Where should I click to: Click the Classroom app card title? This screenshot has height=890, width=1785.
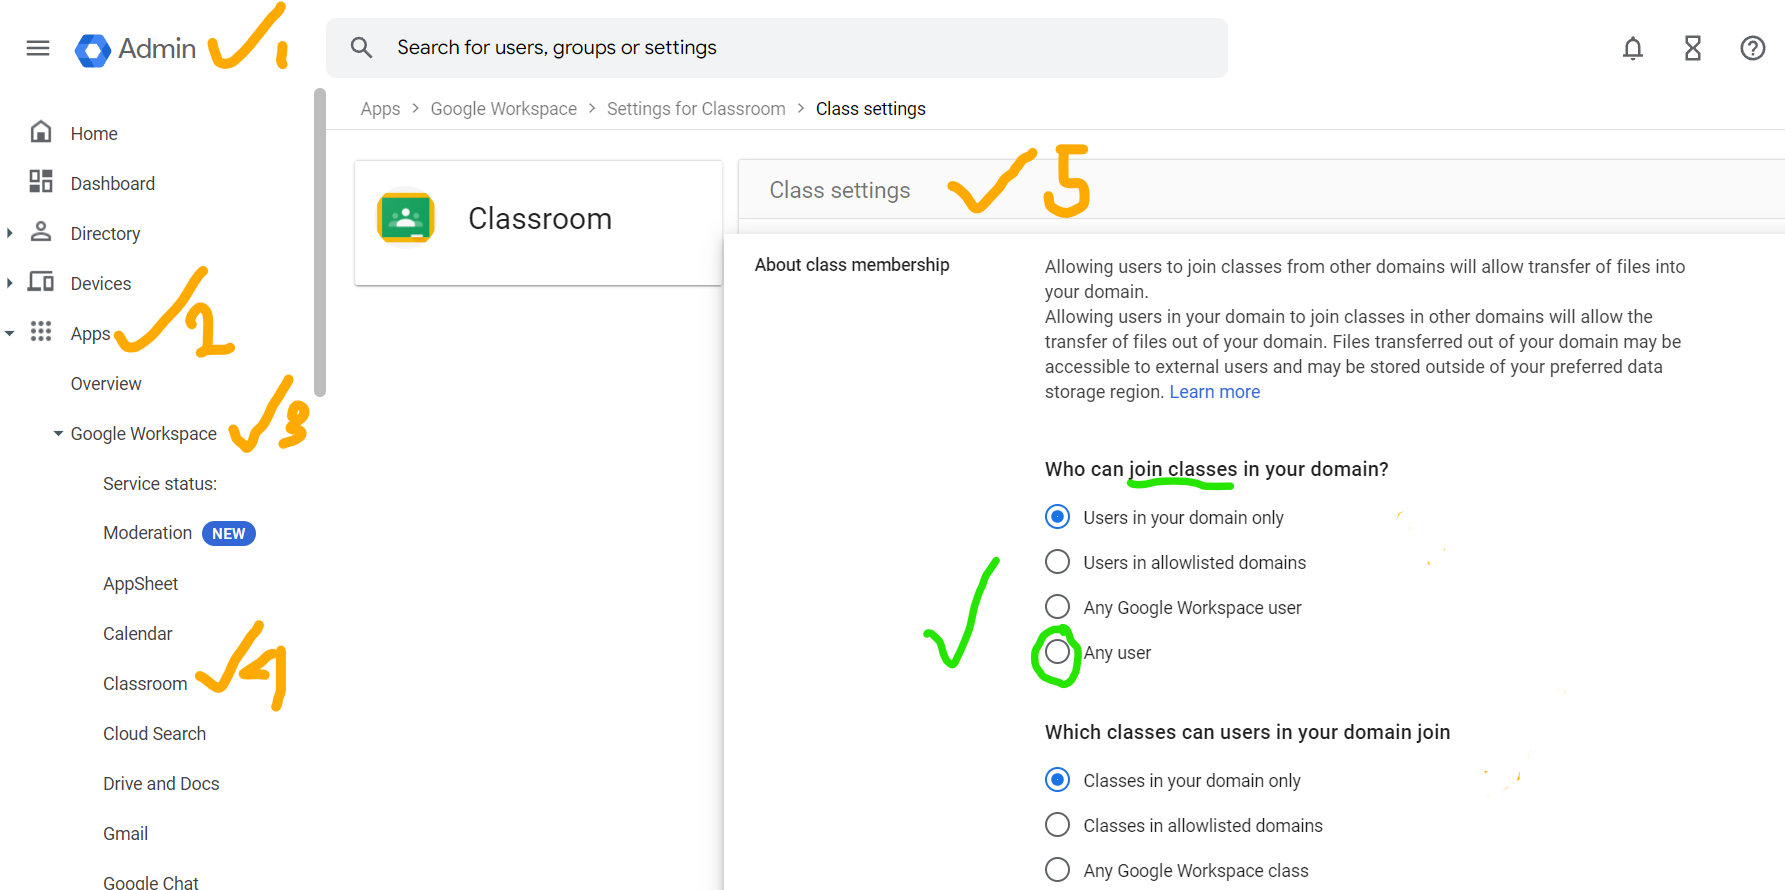pyautogui.click(x=540, y=219)
